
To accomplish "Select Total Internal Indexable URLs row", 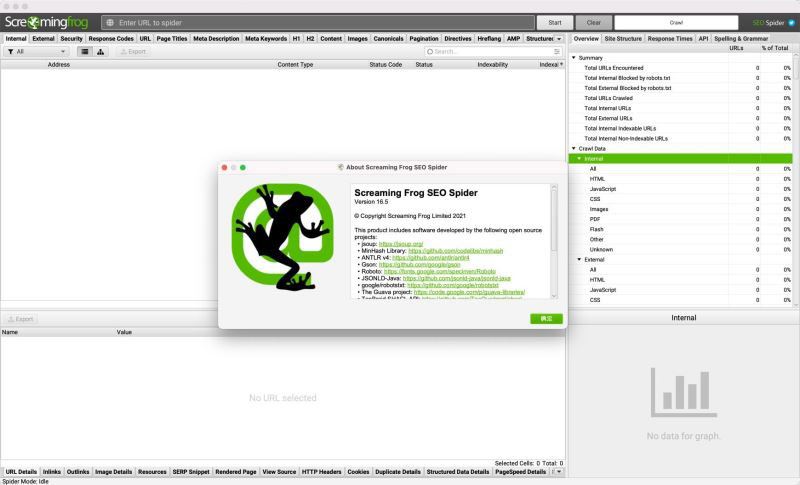I will (681, 129).
